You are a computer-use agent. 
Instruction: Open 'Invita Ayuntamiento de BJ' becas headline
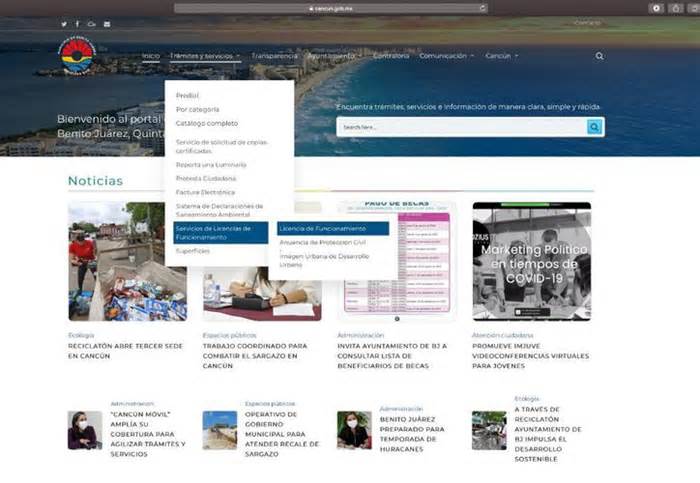coord(392,356)
